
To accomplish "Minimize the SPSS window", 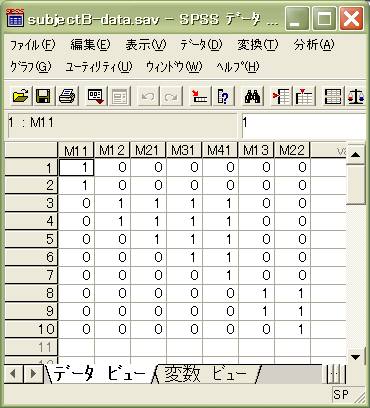I will tap(297, 19).
